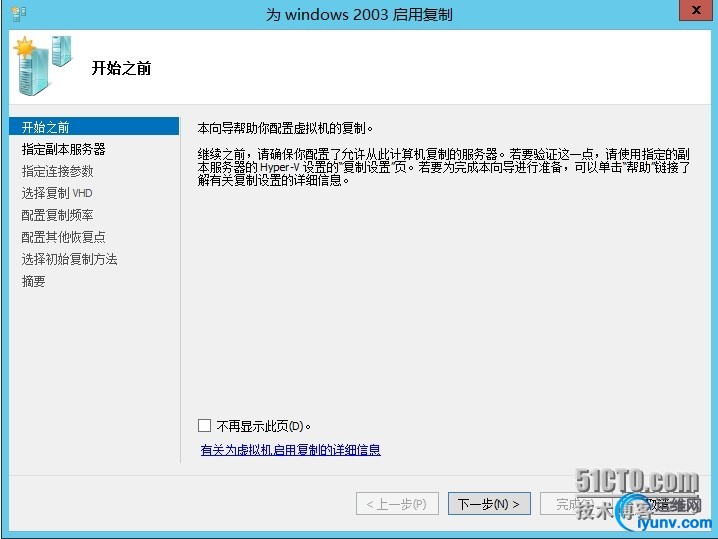Go to the 配置其他恢复点 step
Image resolution: width=718 pixels, height=539 pixels.
point(63,237)
